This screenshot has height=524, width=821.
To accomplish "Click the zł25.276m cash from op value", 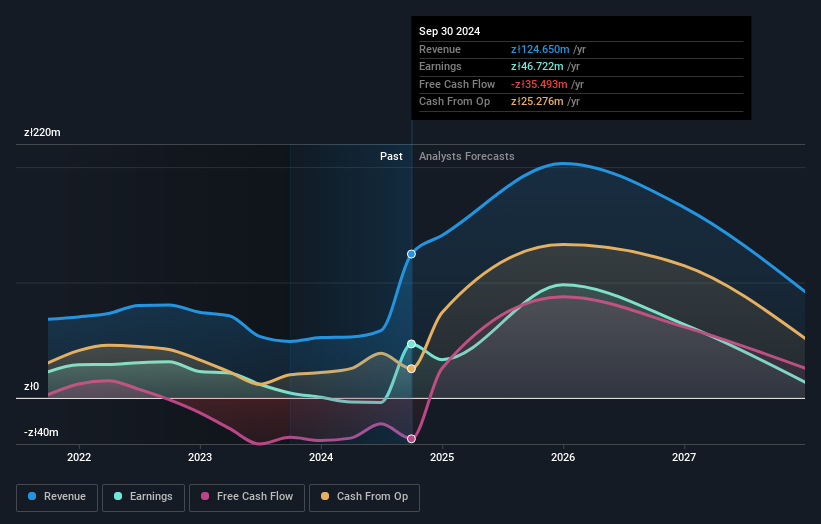I will (x=537, y=102).
